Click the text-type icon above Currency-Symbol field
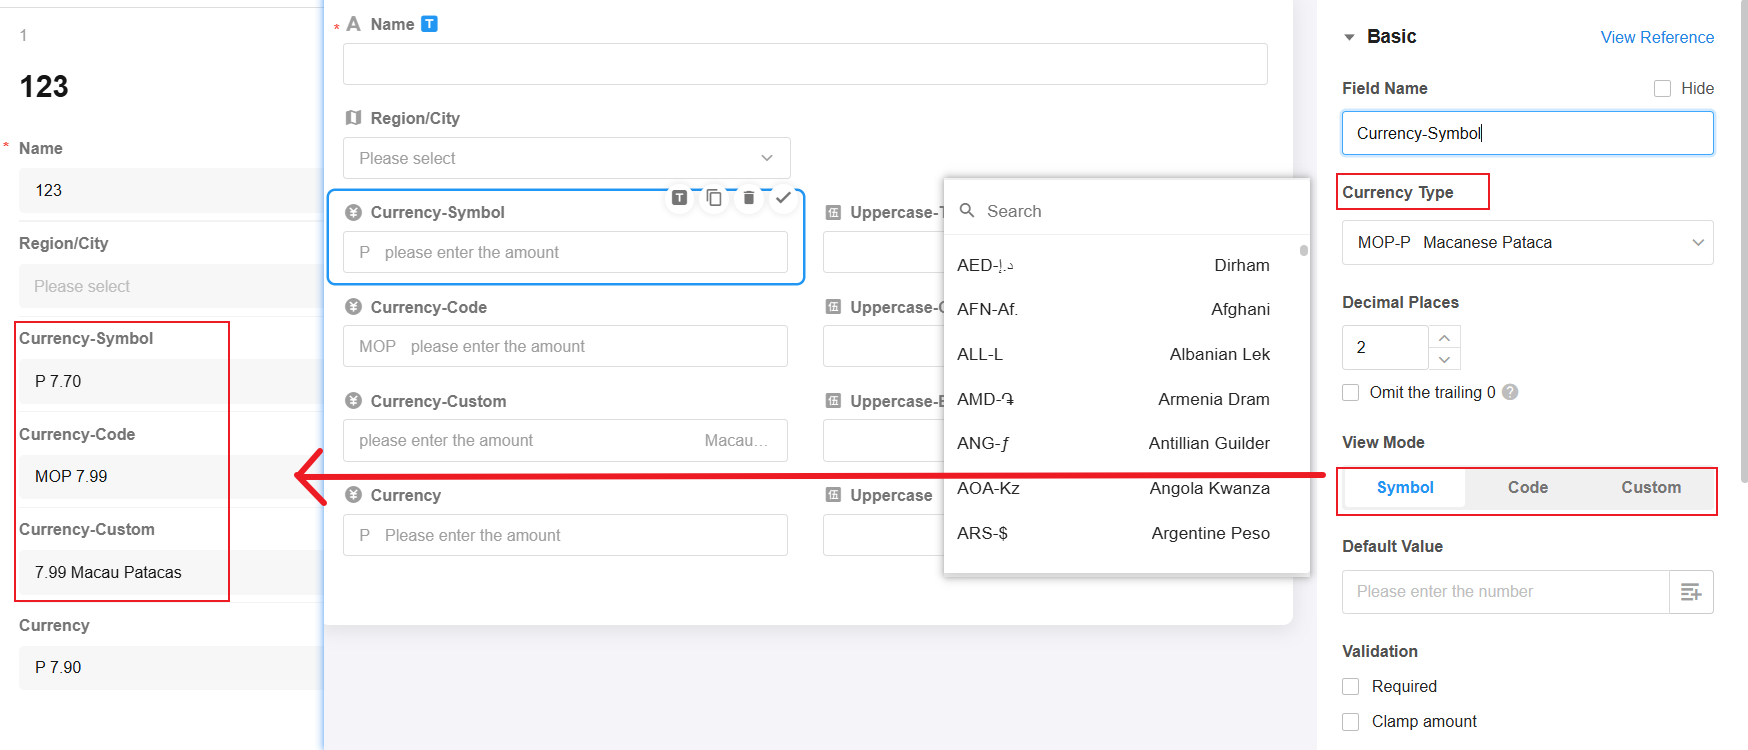 pyautogui.click(x=679, y=198)
